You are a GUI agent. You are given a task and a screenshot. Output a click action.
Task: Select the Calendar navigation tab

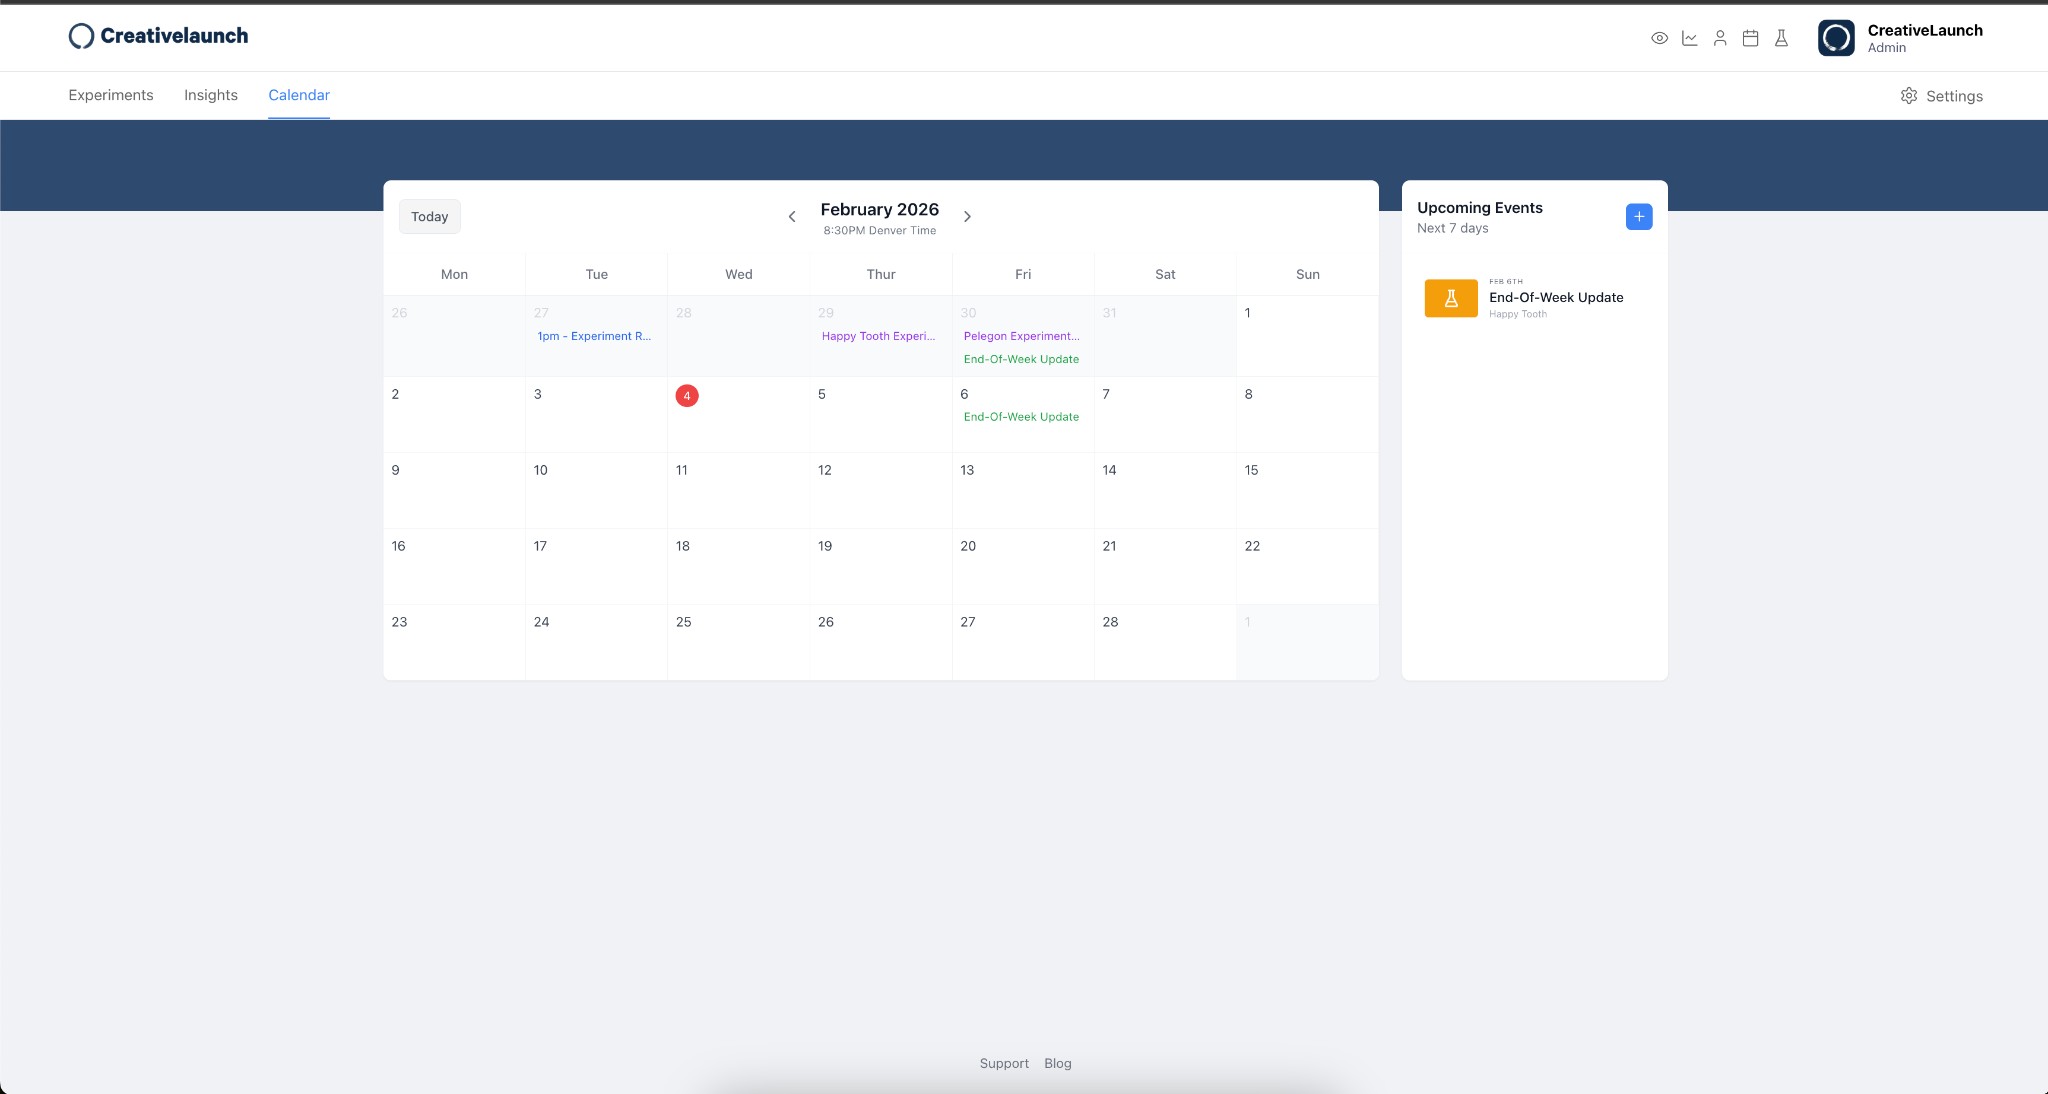click(x=298, y=95)
